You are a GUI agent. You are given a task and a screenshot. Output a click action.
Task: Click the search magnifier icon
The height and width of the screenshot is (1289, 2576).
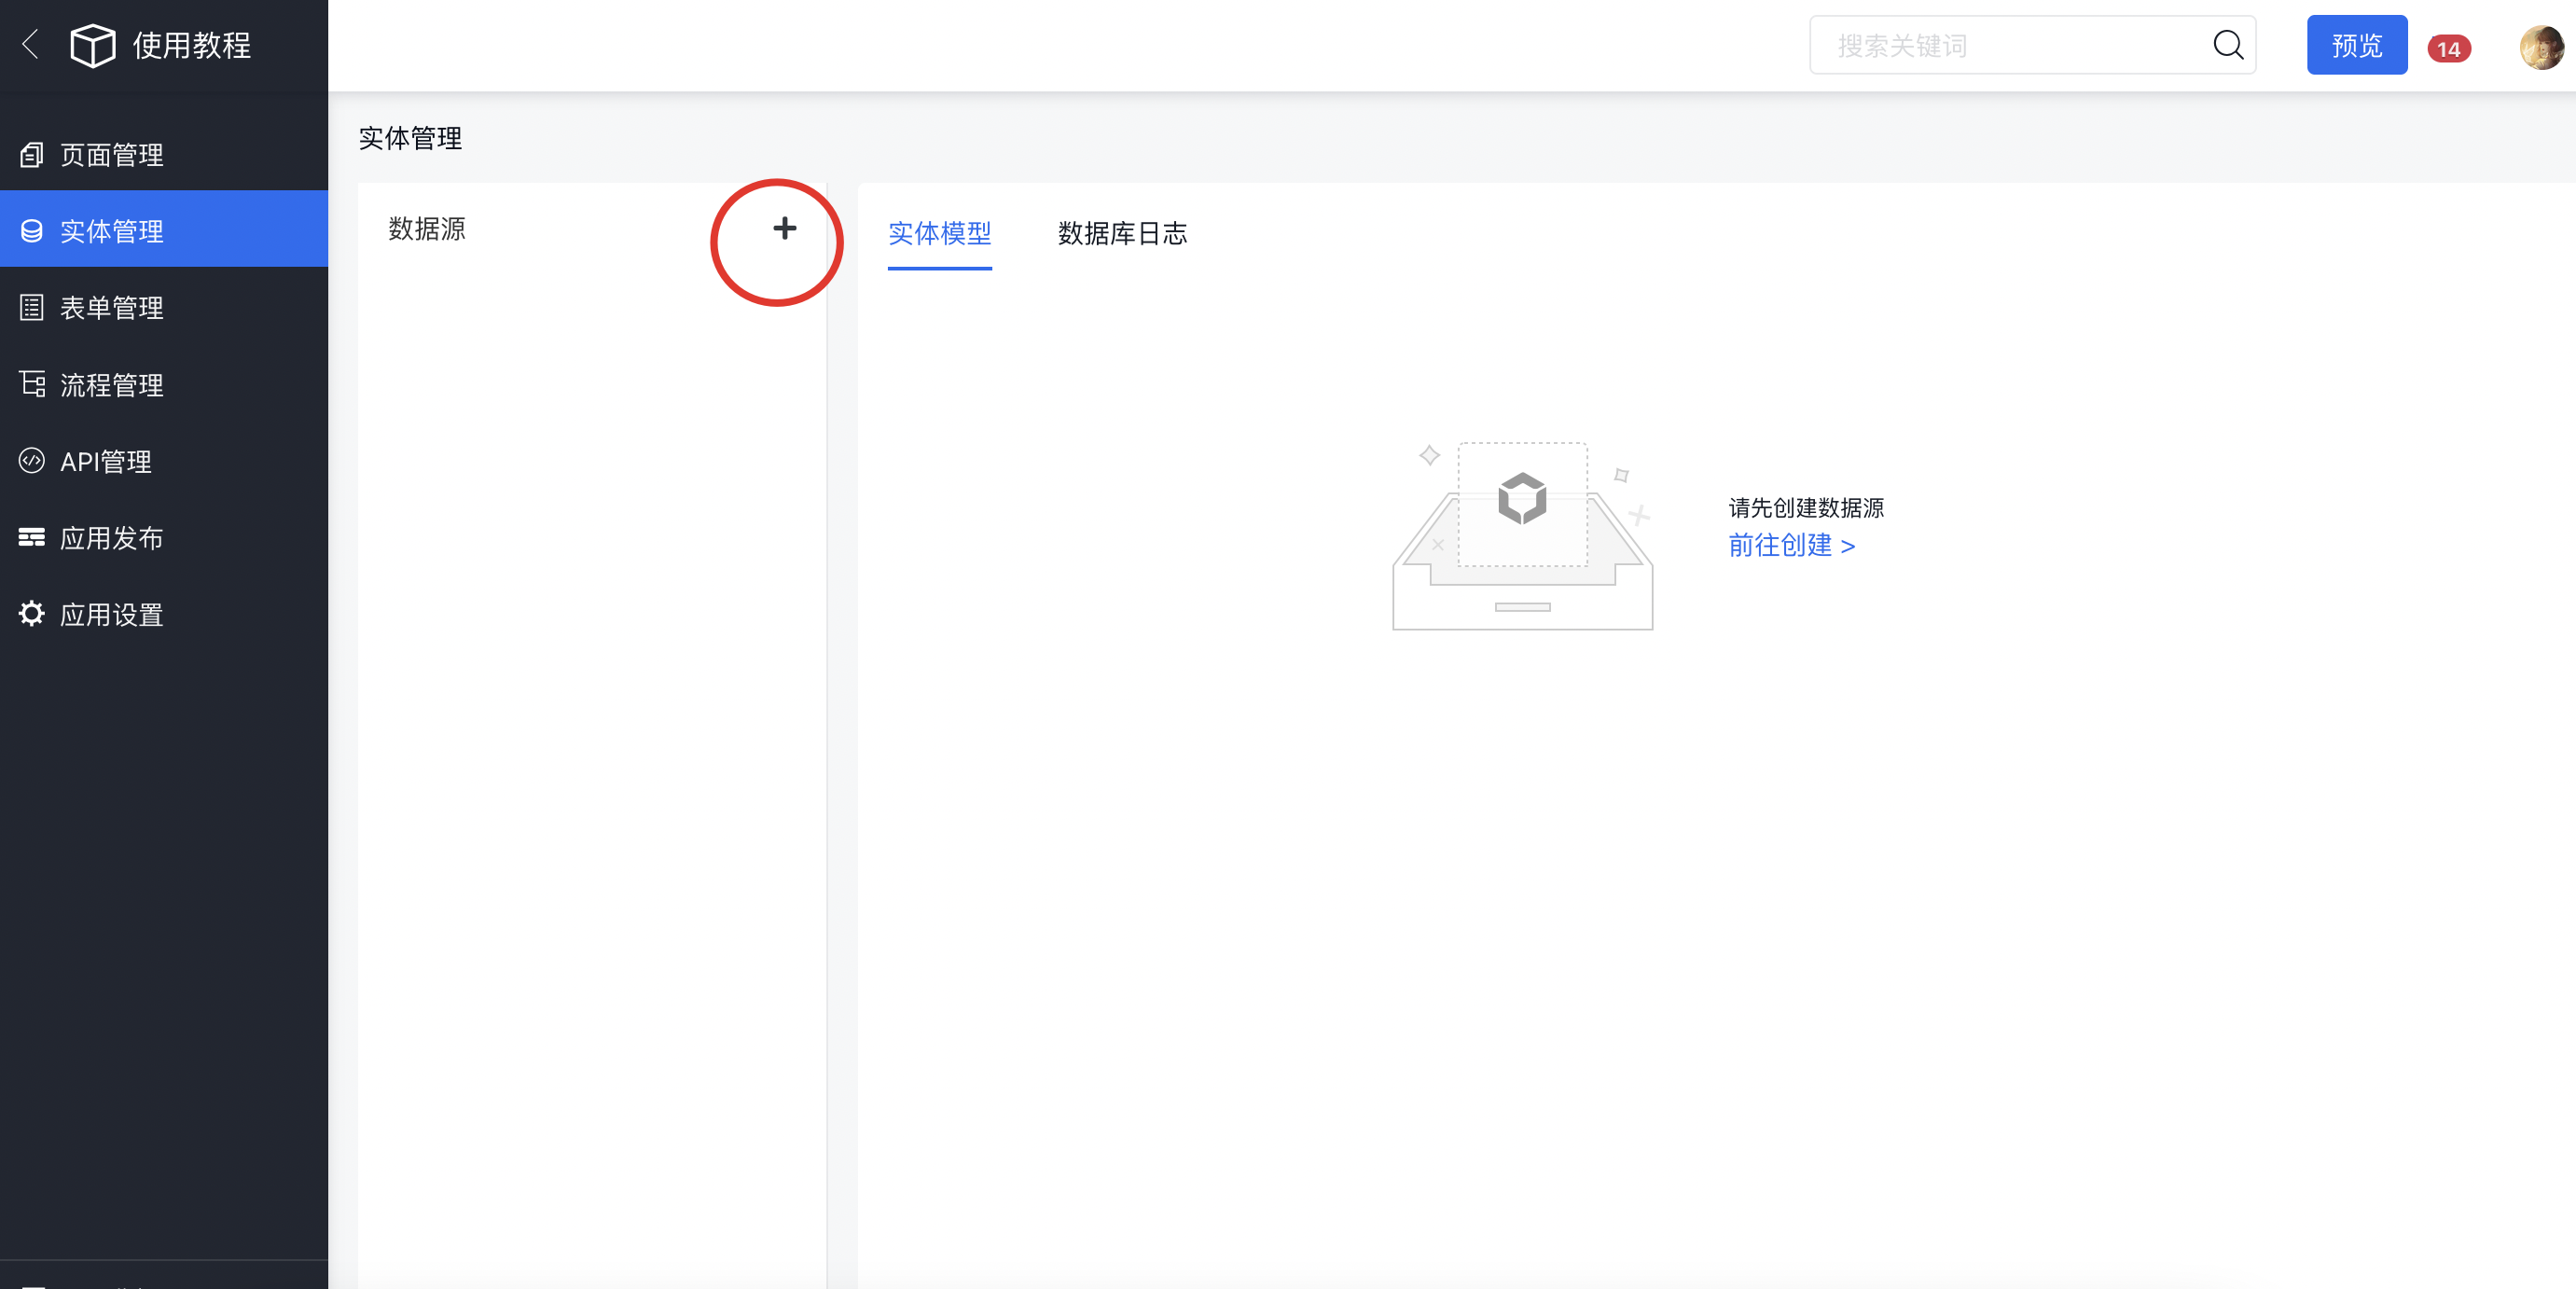[2227, 45]
